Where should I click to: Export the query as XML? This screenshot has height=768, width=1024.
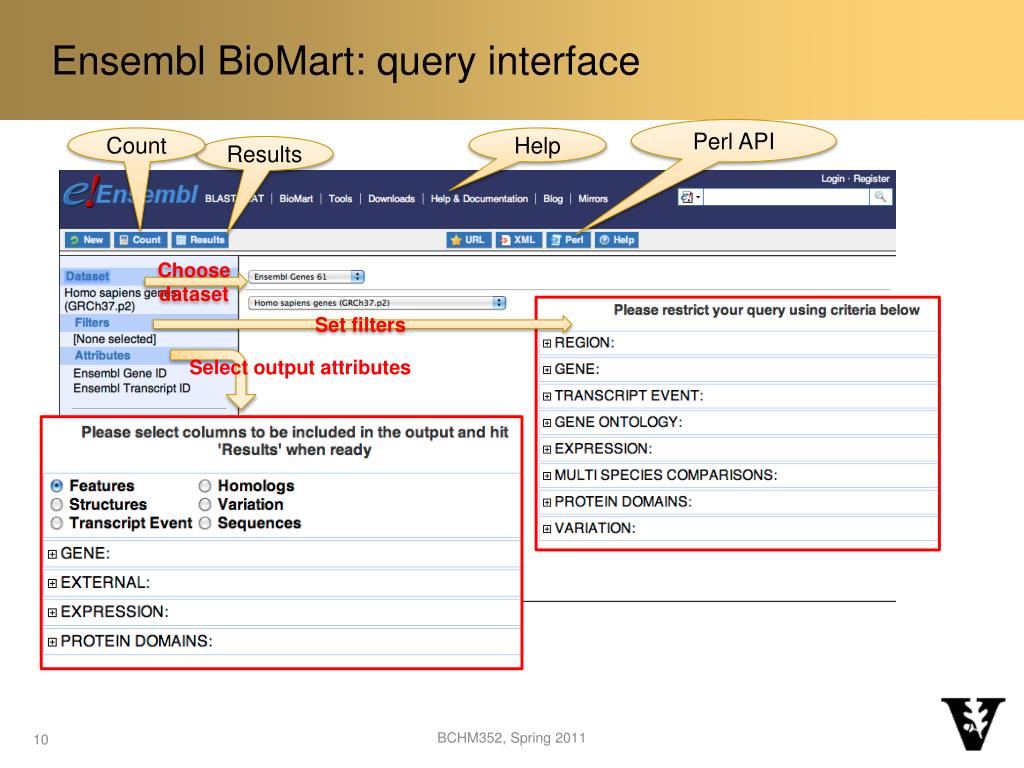point(518,240)
